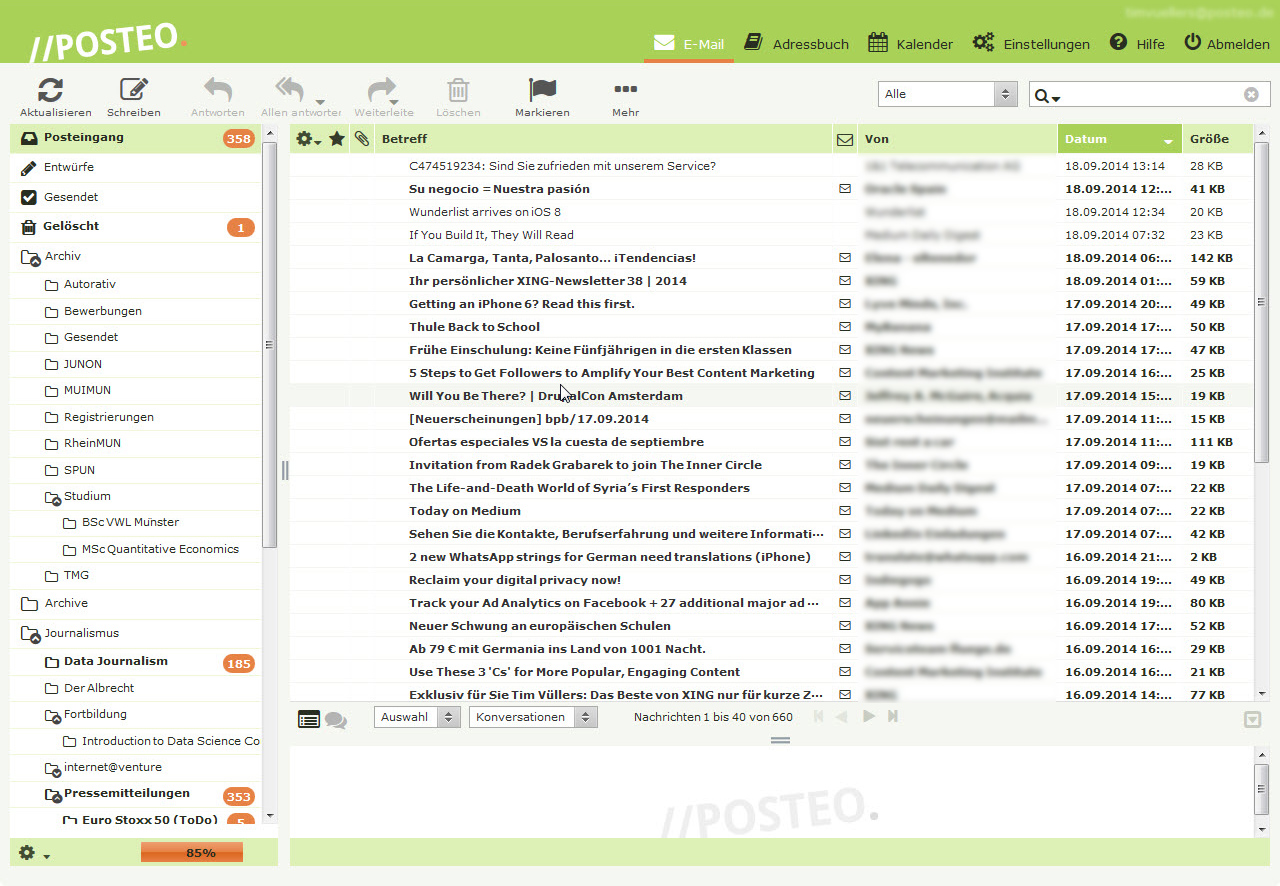
Task: Compose a new message via Schreiben
Action: coord(134,96)
